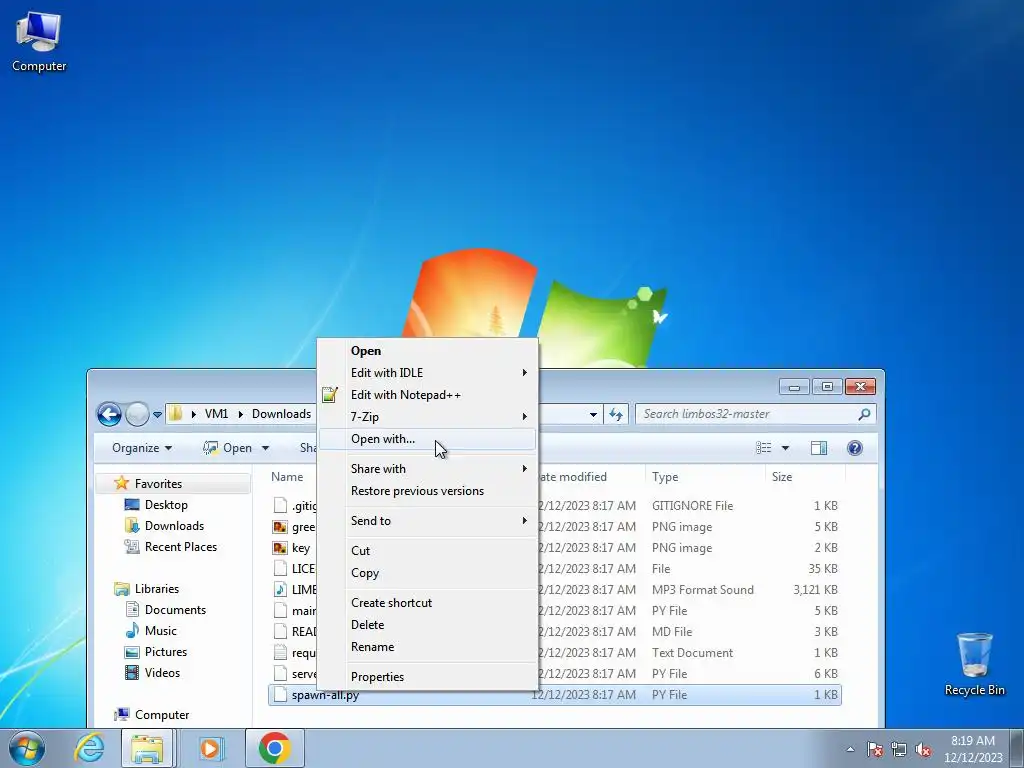
Task: Choose Edit with Notepad++
Action: coord(427,395)
